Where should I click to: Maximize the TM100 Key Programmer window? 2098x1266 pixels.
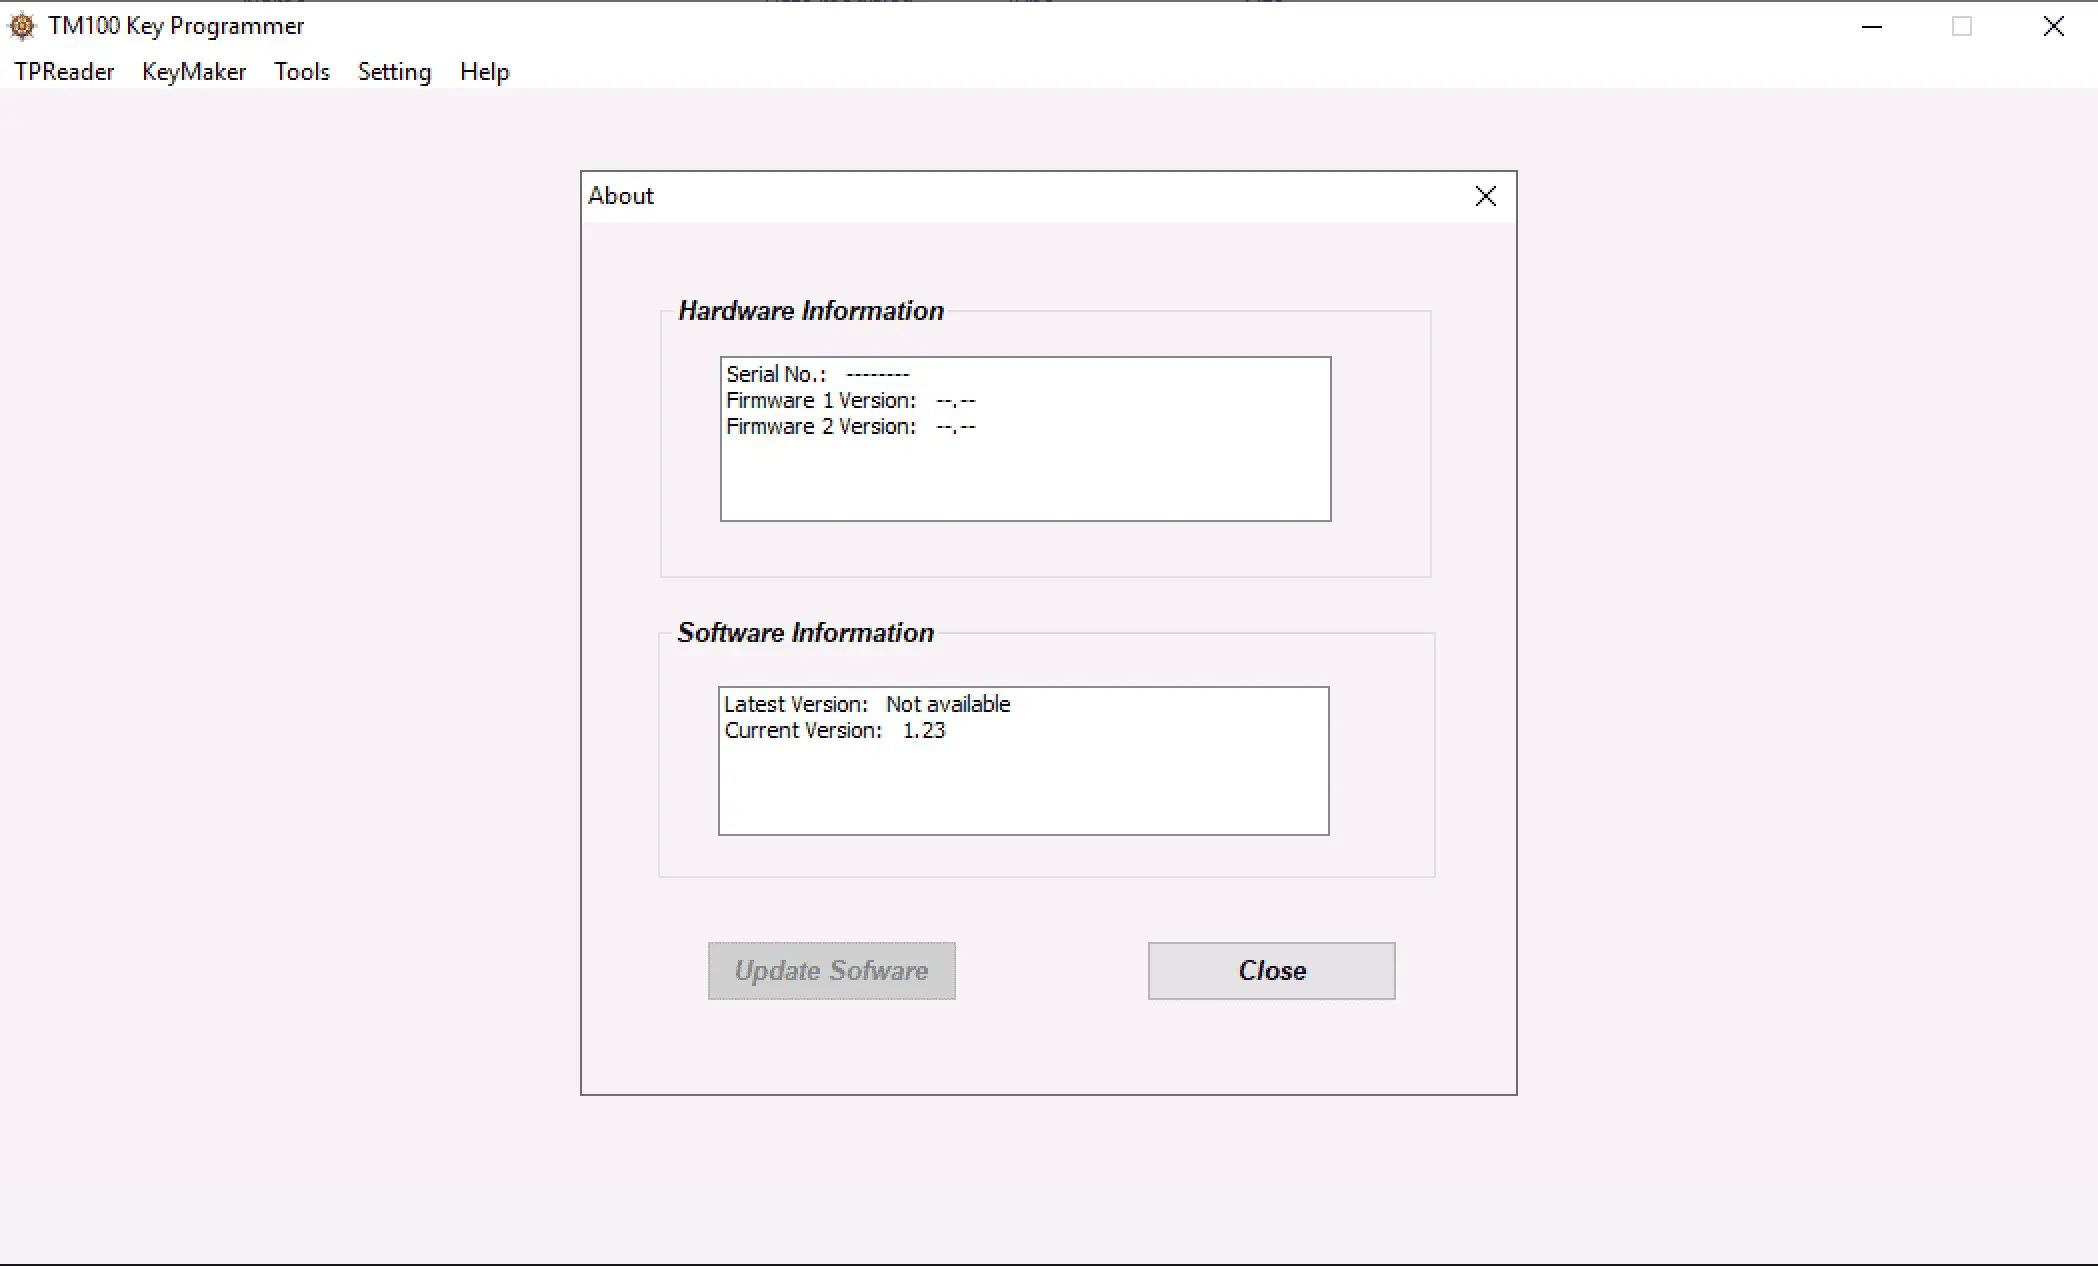pos(1962,26)
